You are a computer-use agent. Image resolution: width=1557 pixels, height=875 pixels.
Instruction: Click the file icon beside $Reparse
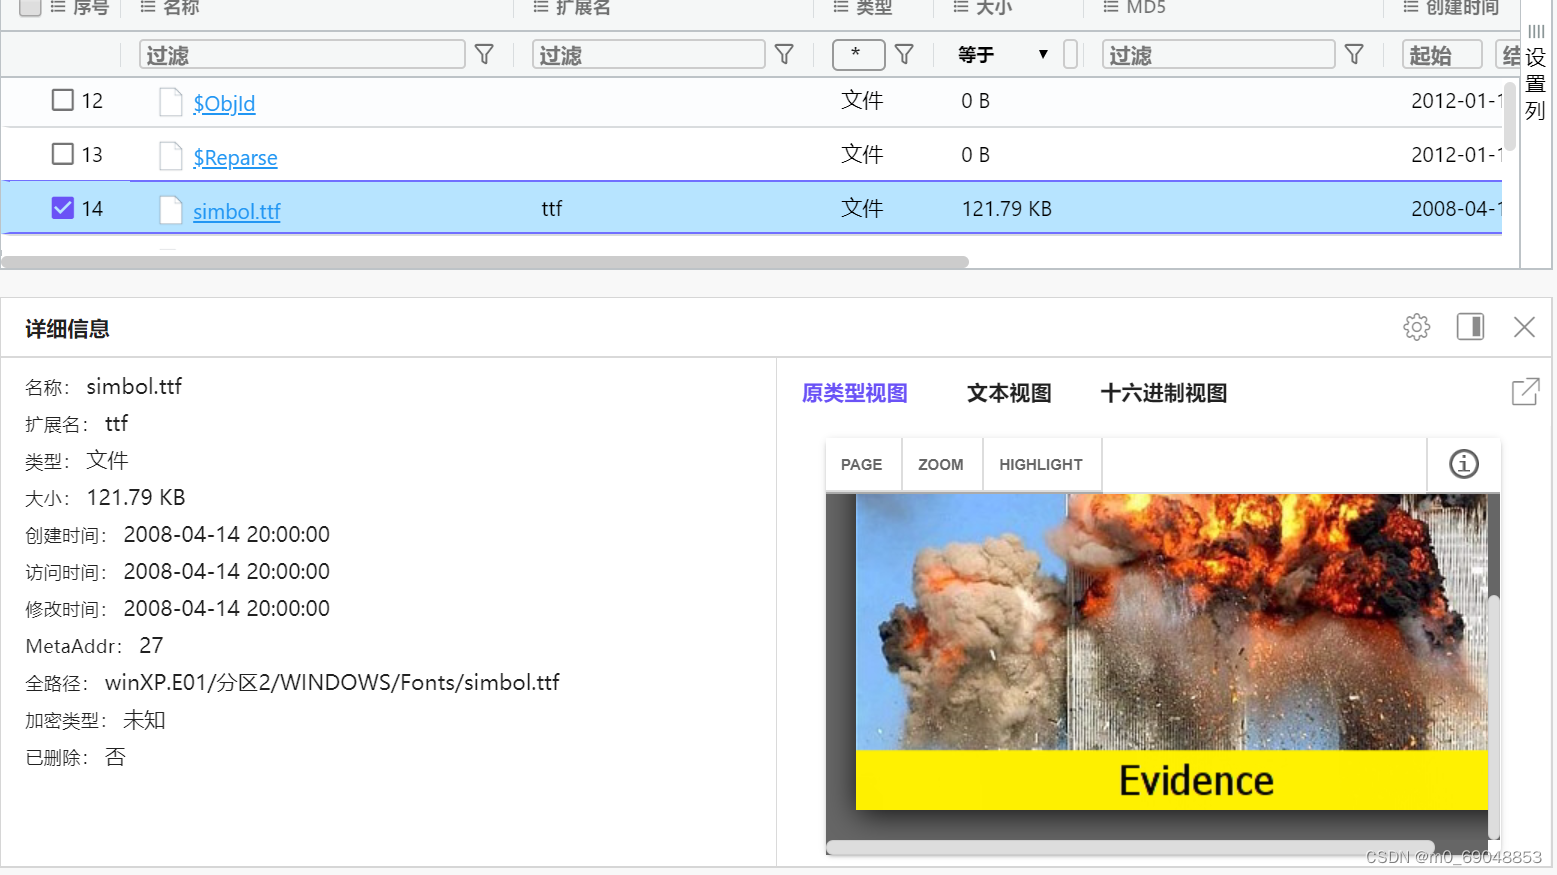click(171, 156)
